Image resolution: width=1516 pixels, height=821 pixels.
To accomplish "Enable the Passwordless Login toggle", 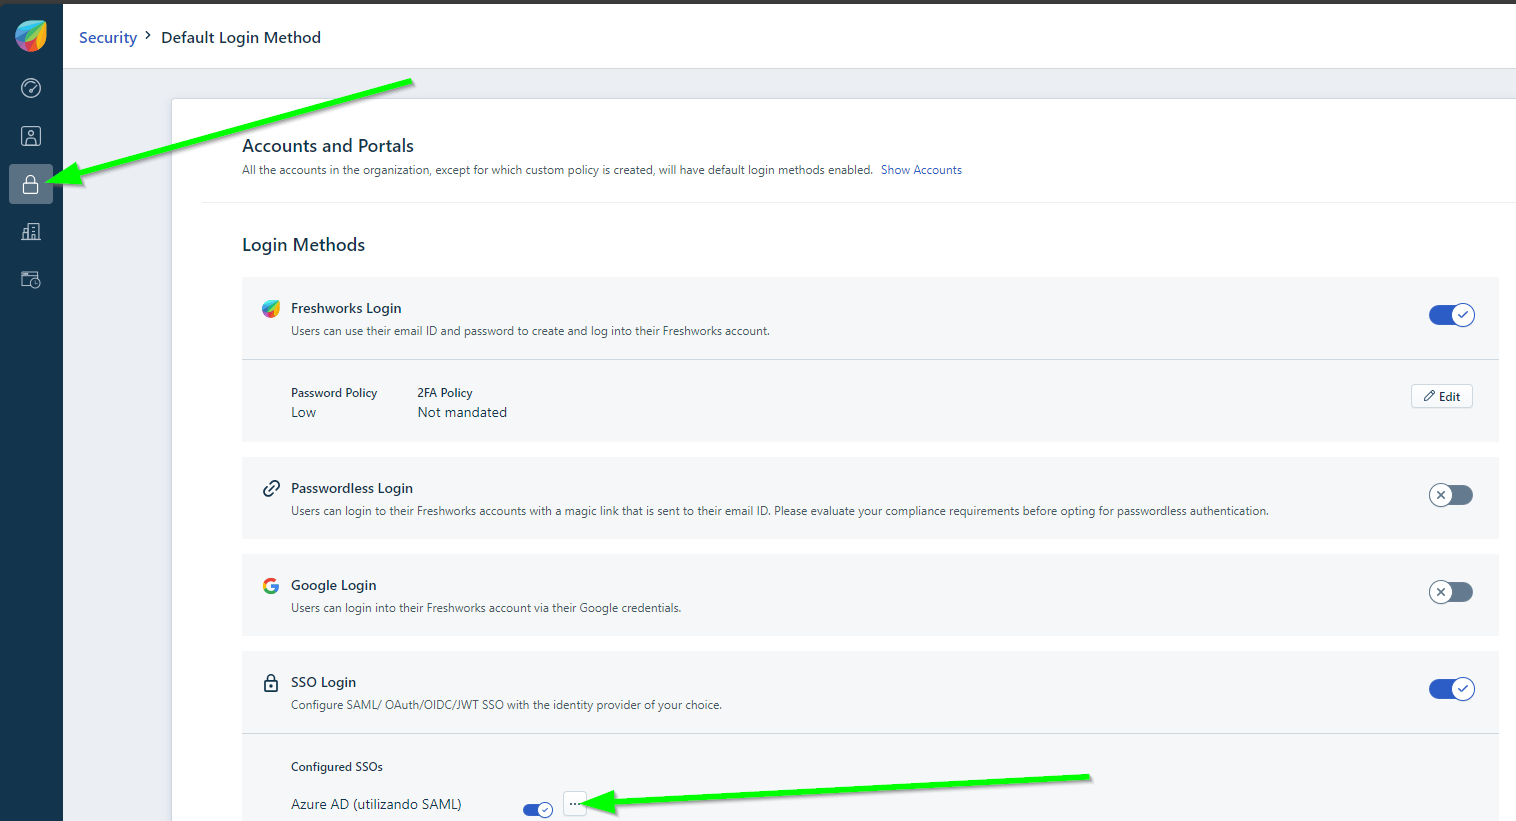I will tap(1450, 495).
